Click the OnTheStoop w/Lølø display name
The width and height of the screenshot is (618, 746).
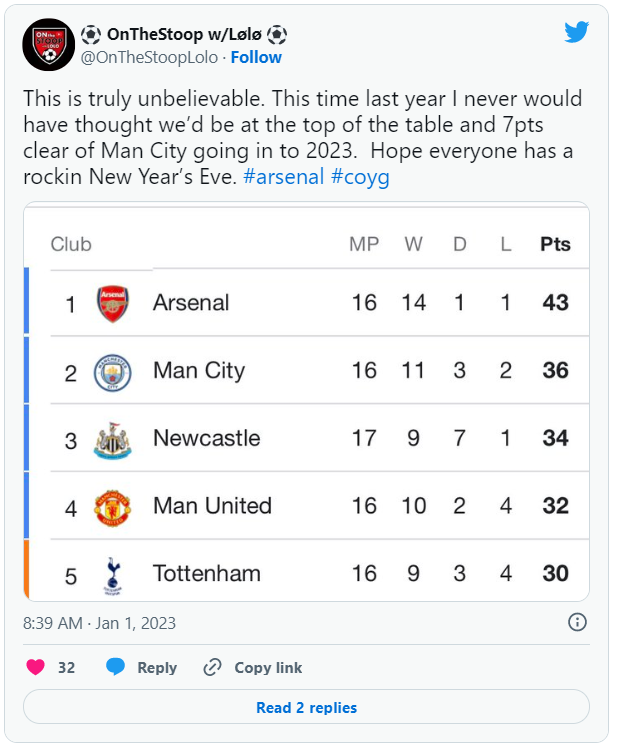(x=184, y=34)
